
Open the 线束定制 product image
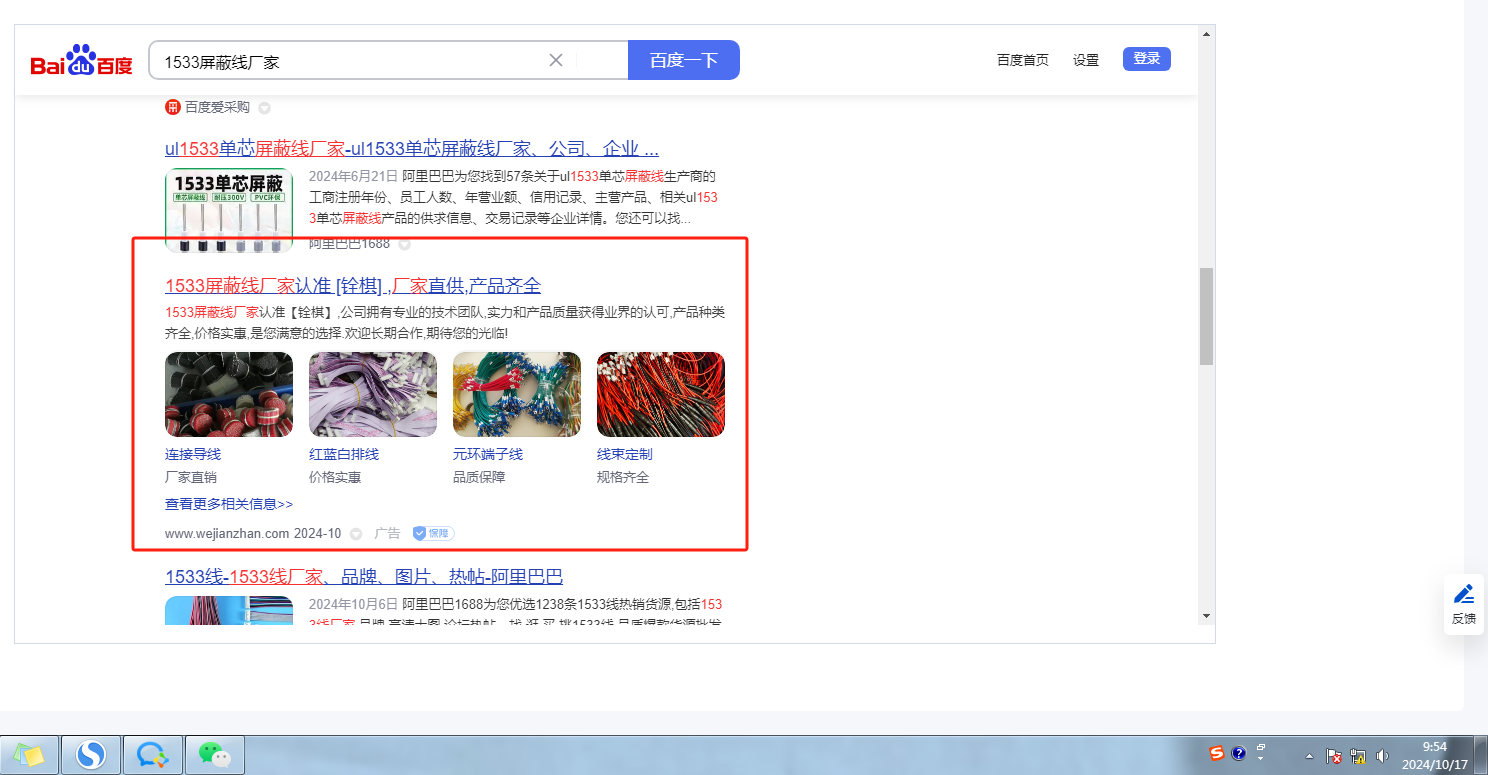click(661, 395)
